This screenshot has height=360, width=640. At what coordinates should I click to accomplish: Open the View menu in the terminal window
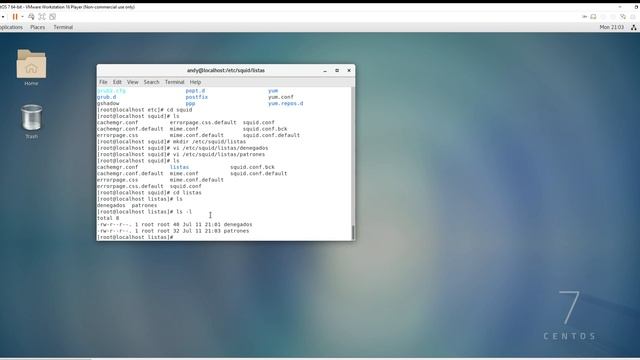pos(133,82)
